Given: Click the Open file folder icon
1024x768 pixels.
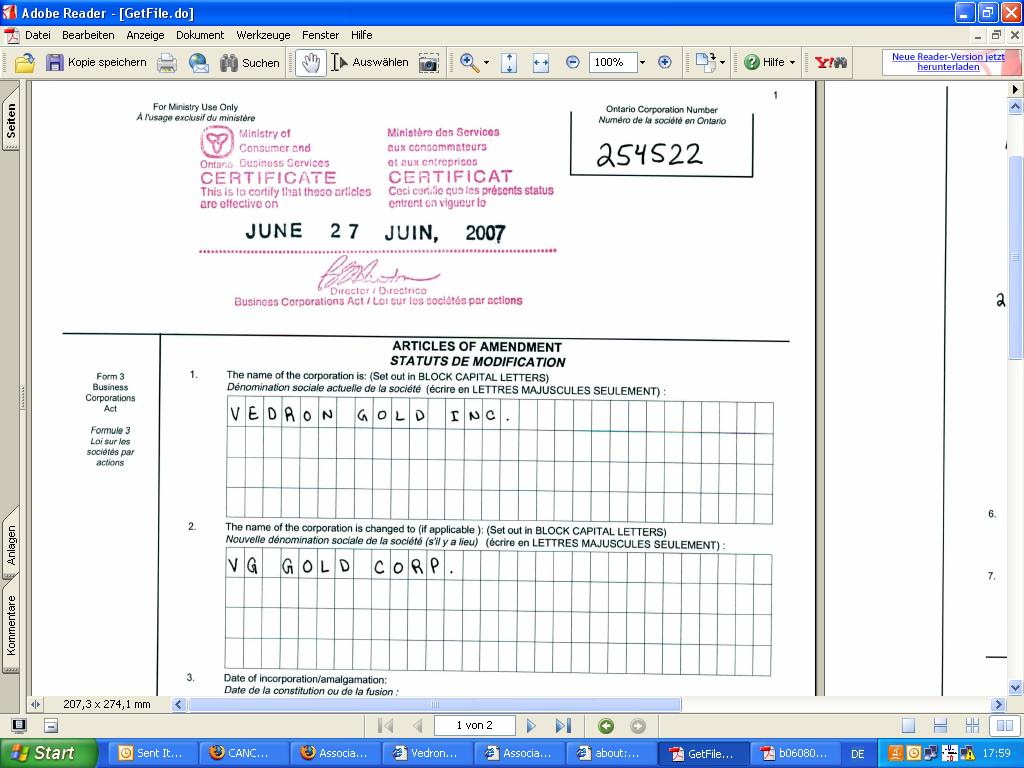Looking at the screenshot, I should pos(24,62).
